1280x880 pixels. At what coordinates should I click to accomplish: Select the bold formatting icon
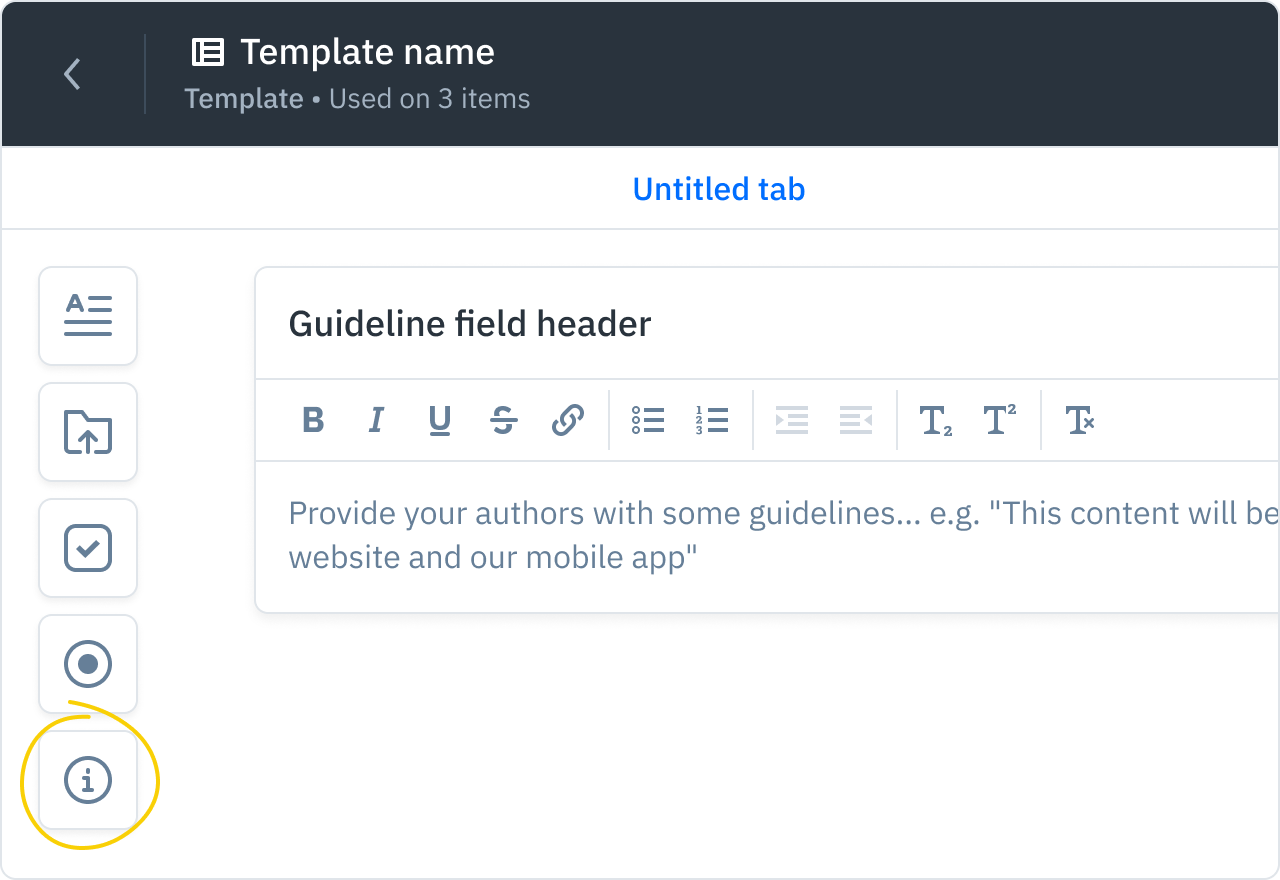click(x=313, y=420)
